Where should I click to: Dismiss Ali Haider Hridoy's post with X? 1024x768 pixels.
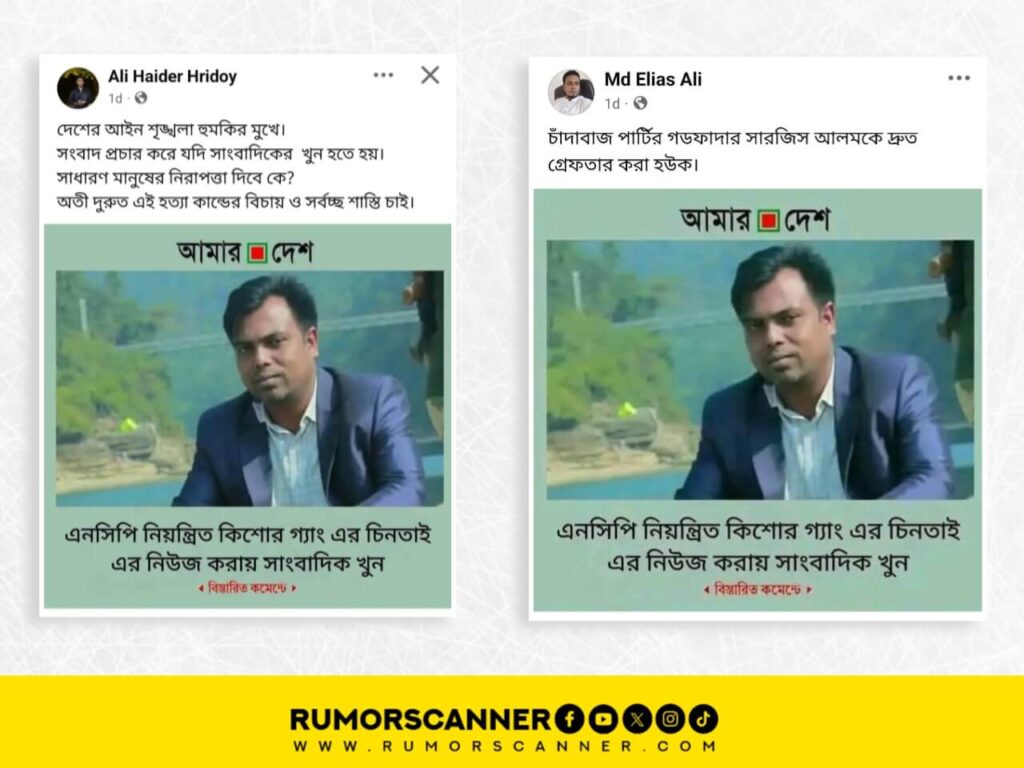(x=430, y=75)
